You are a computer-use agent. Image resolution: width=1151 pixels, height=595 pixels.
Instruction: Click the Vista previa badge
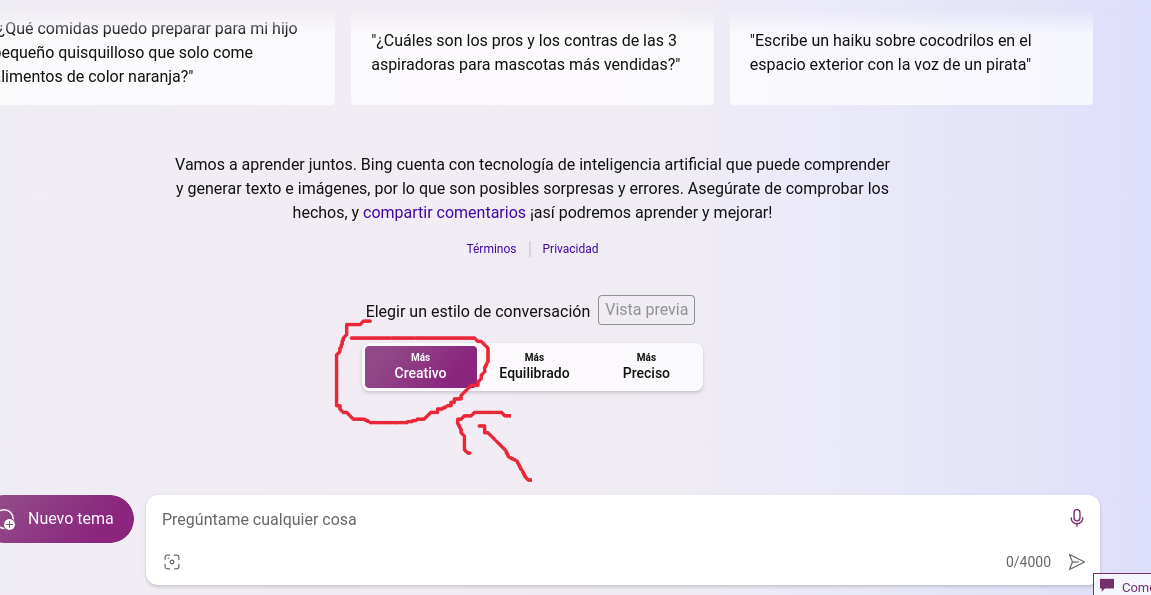646,310
